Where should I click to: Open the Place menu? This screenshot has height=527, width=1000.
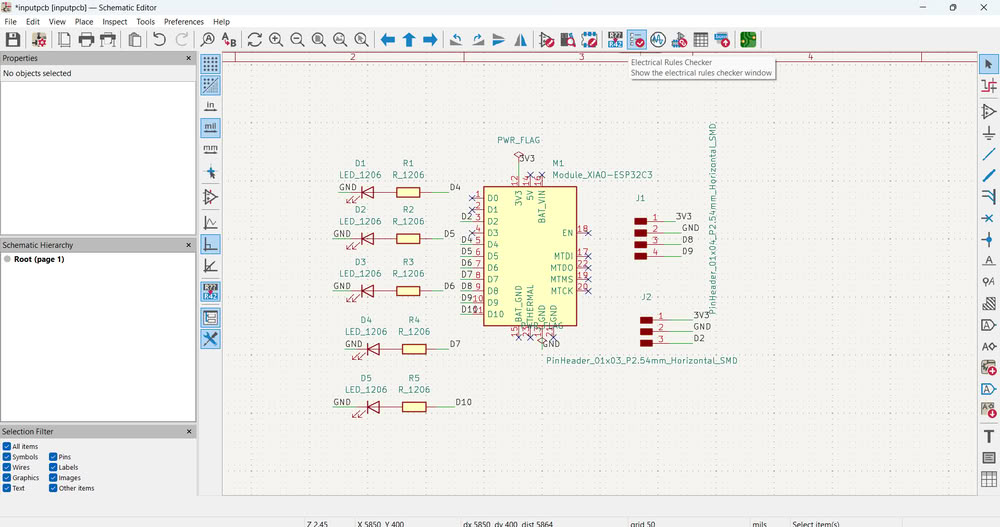pos(84,21)
